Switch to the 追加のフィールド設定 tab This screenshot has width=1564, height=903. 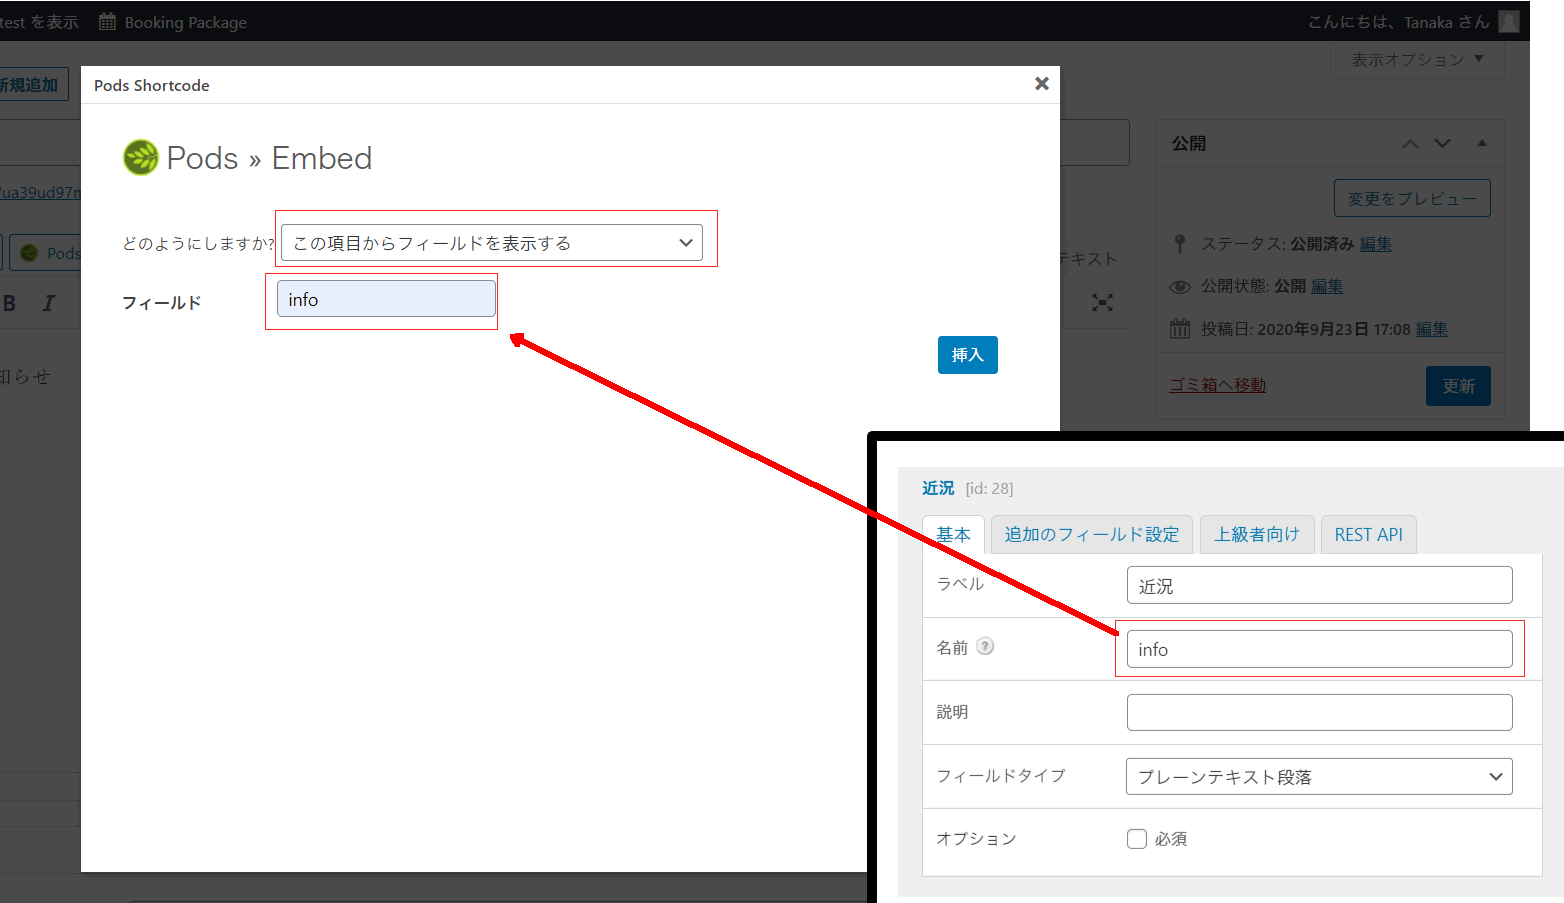coord(1091,534)
